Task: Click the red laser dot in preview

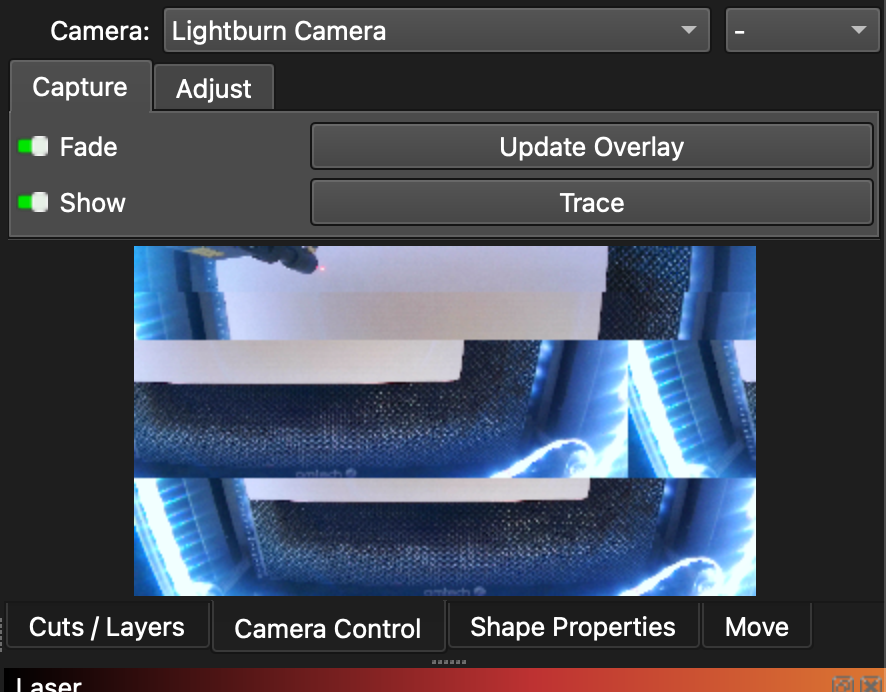Action: click(325, 268)
